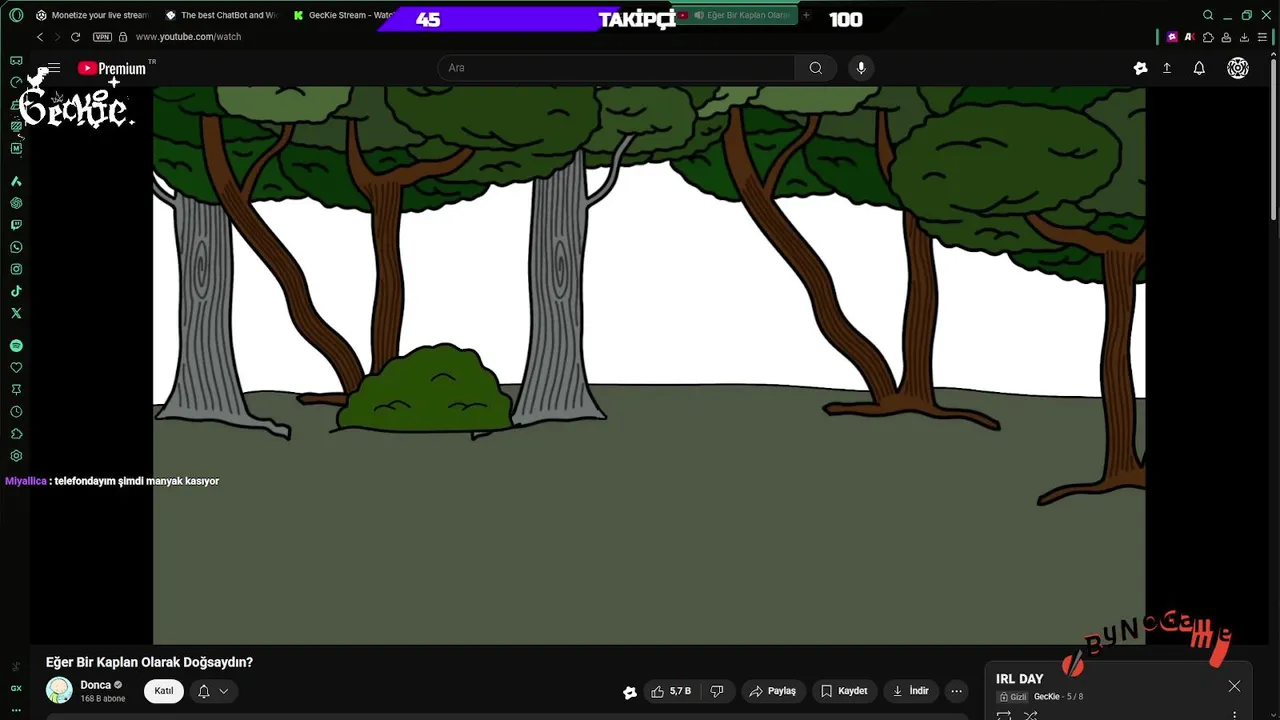
Task: Switch to the Eğer Bir Kaplan Olarak tab
Action: tap(740, 15)
